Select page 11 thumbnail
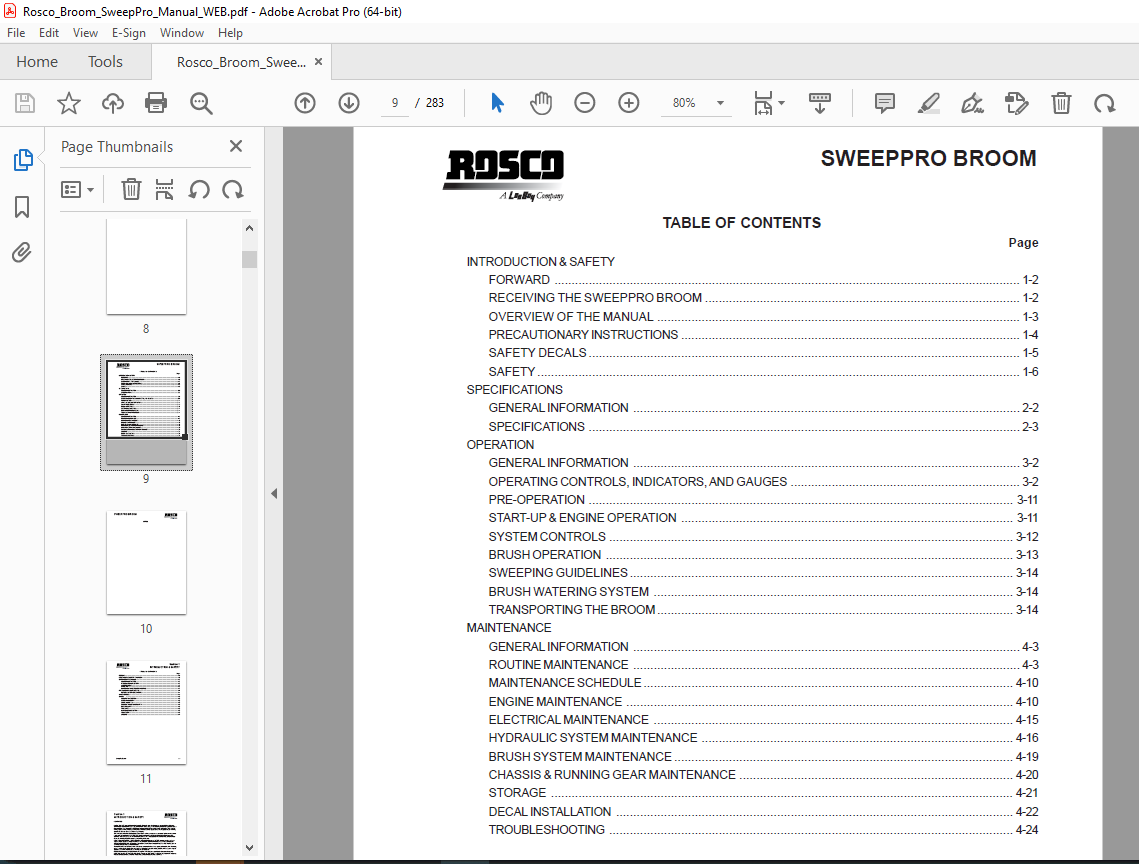This screenshot has height=864, width=1139. (x=146, y=712)
